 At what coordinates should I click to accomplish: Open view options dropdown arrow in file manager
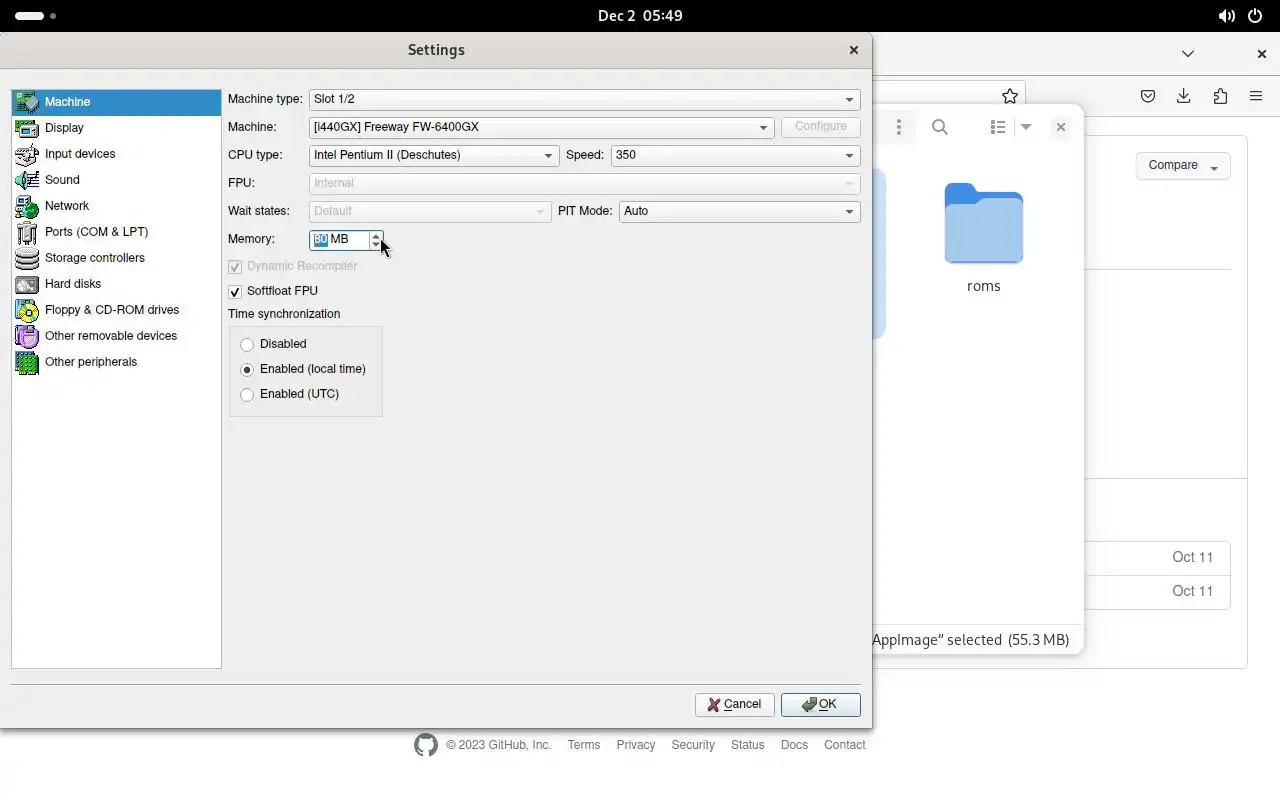(x=1026, y=127)
